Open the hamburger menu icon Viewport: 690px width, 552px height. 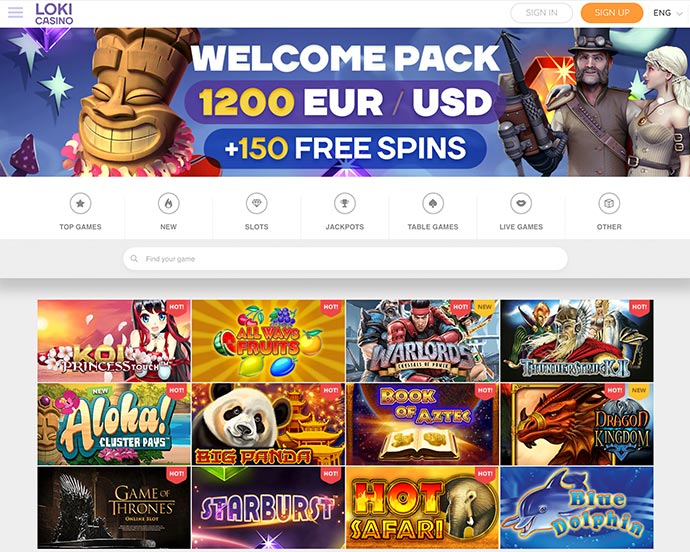point(15,12)
